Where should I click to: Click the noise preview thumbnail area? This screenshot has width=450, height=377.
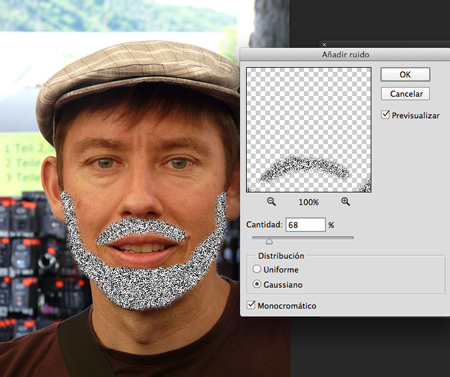click(309, 130)
